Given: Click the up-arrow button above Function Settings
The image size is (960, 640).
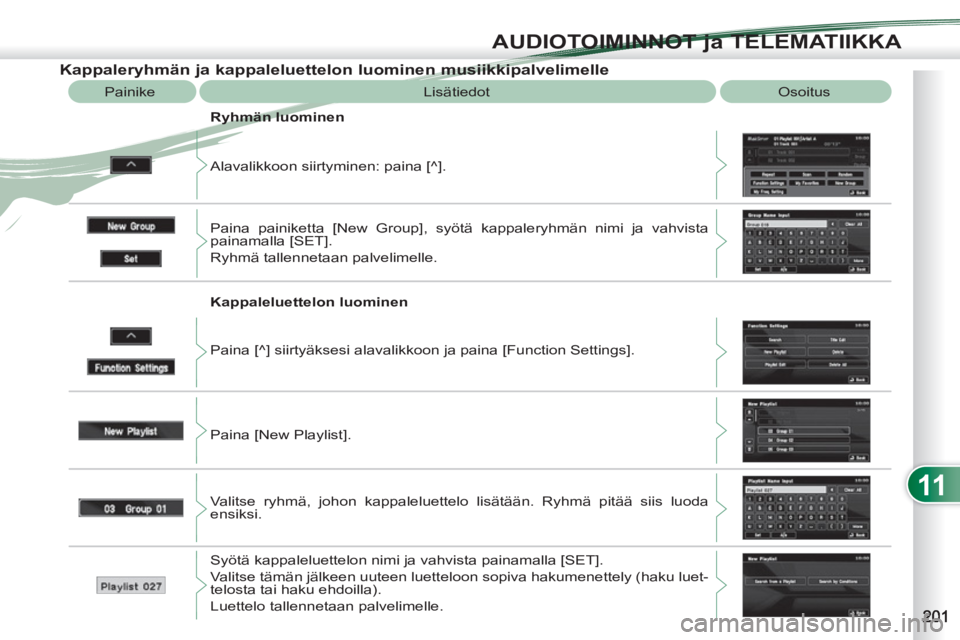Looking at the screenshot, I should 131,336.
